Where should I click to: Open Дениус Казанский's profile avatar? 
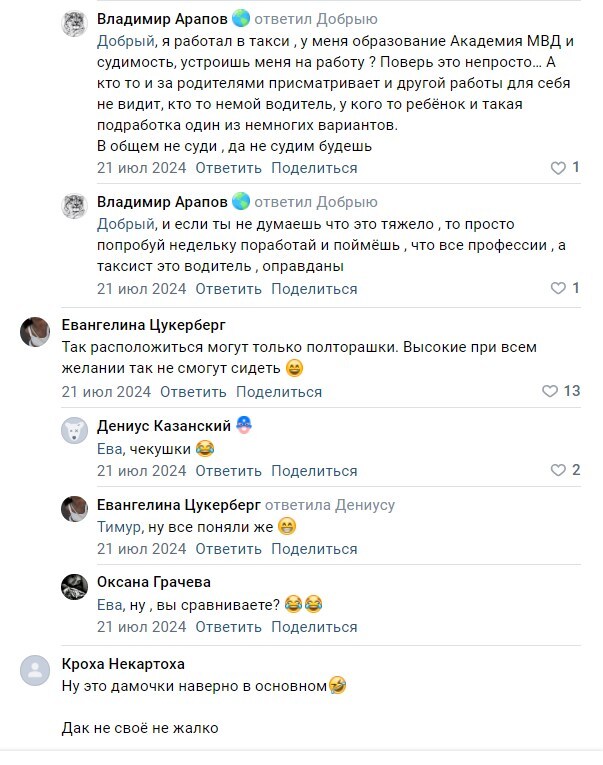(75, 431)
